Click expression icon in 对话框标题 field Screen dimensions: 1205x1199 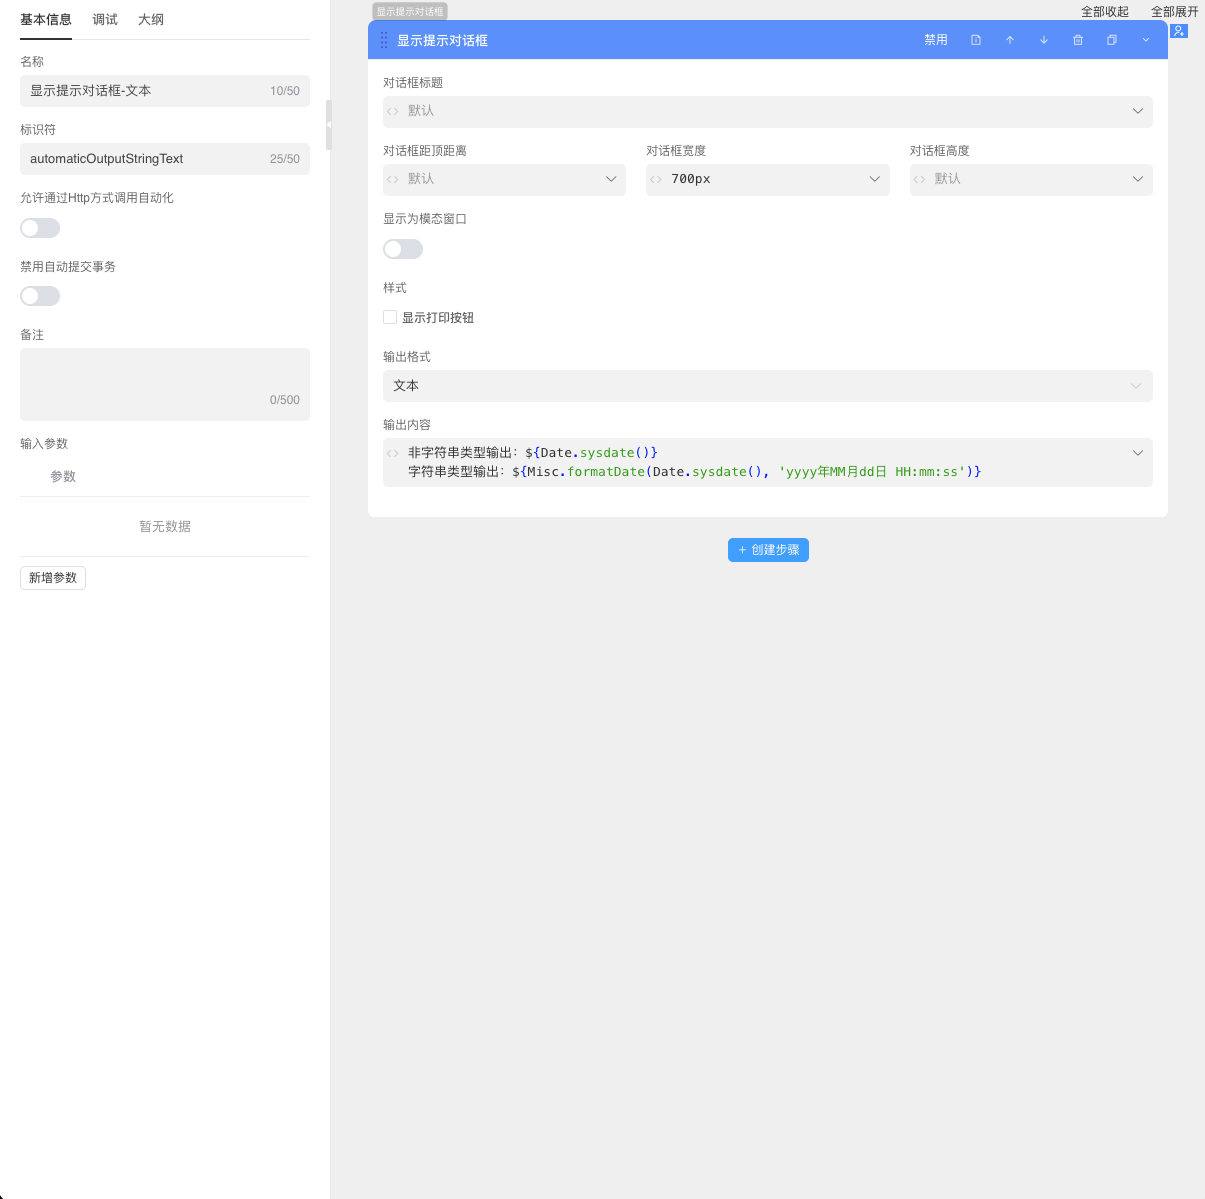[393, 111]
